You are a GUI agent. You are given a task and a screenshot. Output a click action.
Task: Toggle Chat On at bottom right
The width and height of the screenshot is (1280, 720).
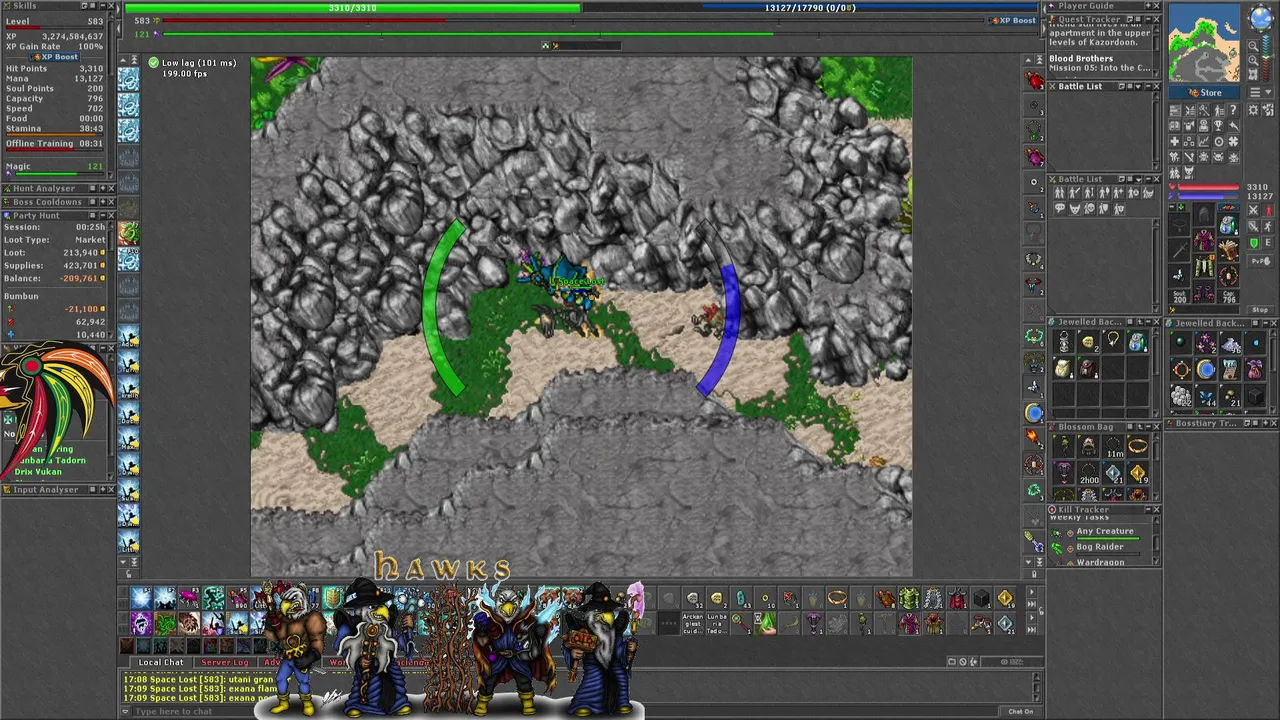(x=1021, y=711)
